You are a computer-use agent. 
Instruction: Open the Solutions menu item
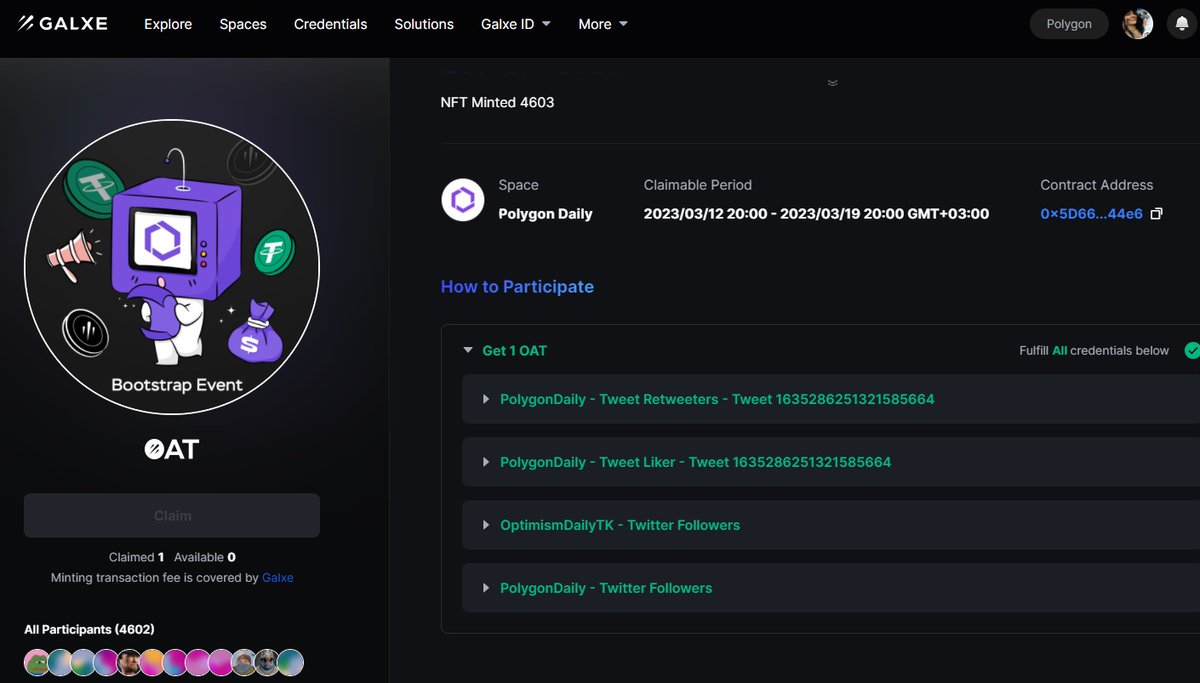tap(424, 24)
